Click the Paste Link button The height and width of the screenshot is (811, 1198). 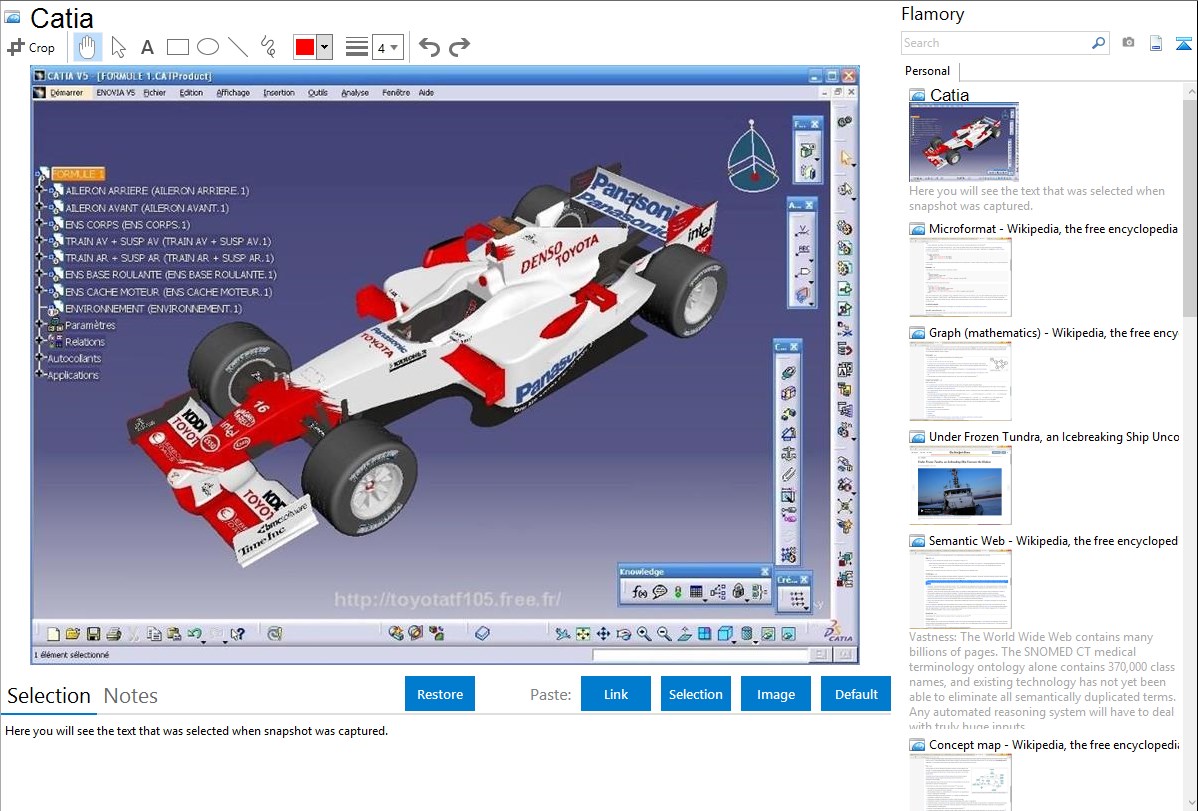tap(616, 694)
